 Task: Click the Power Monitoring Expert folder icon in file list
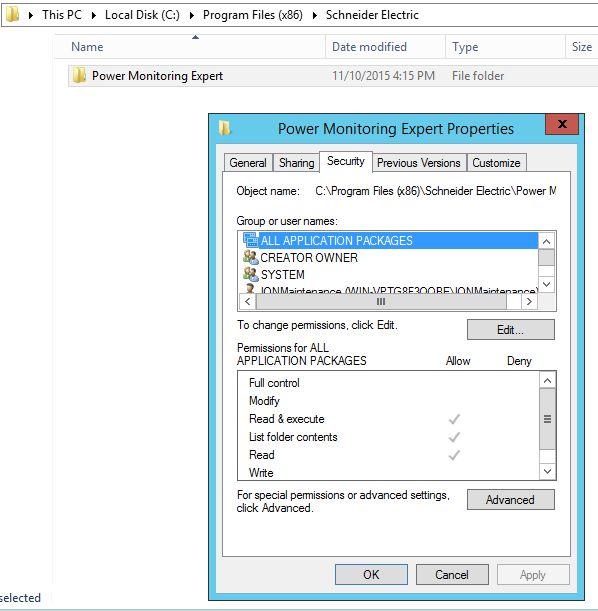[79, 75]
